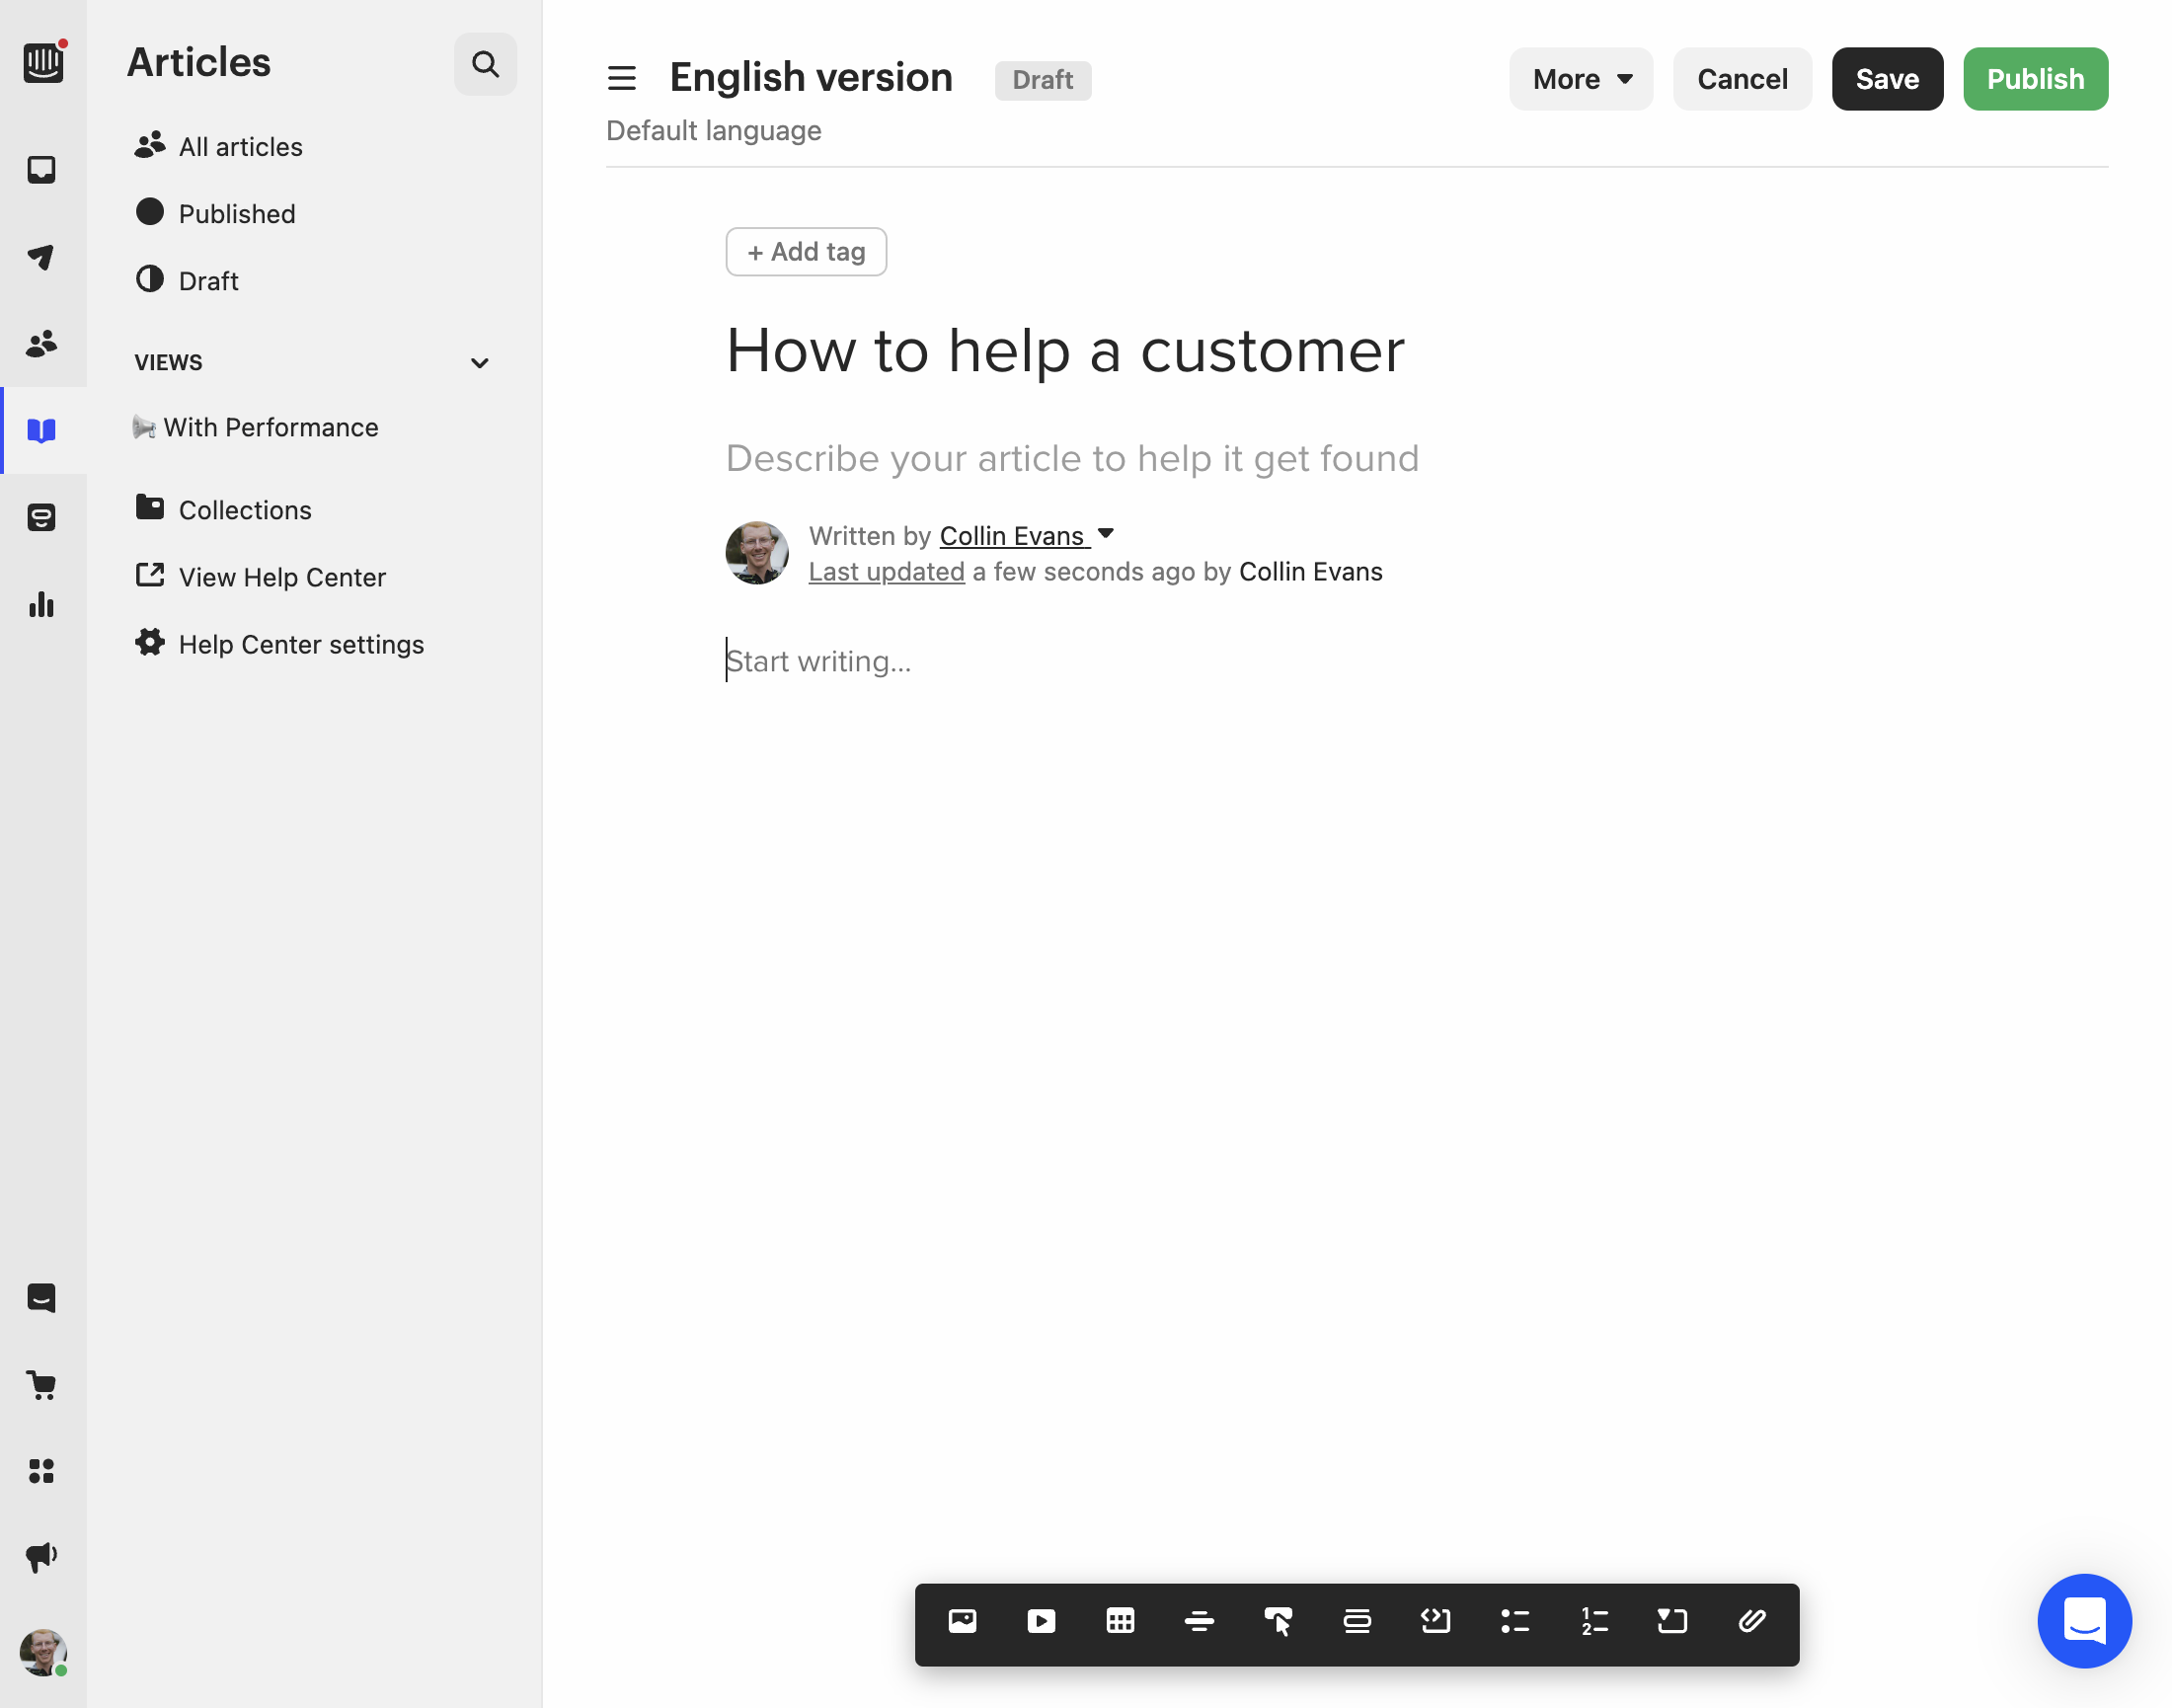The height and width of the screenshot is (1708, 2172).
Task: Toggle the article list hamburger menu
Action: pos(621,78)
